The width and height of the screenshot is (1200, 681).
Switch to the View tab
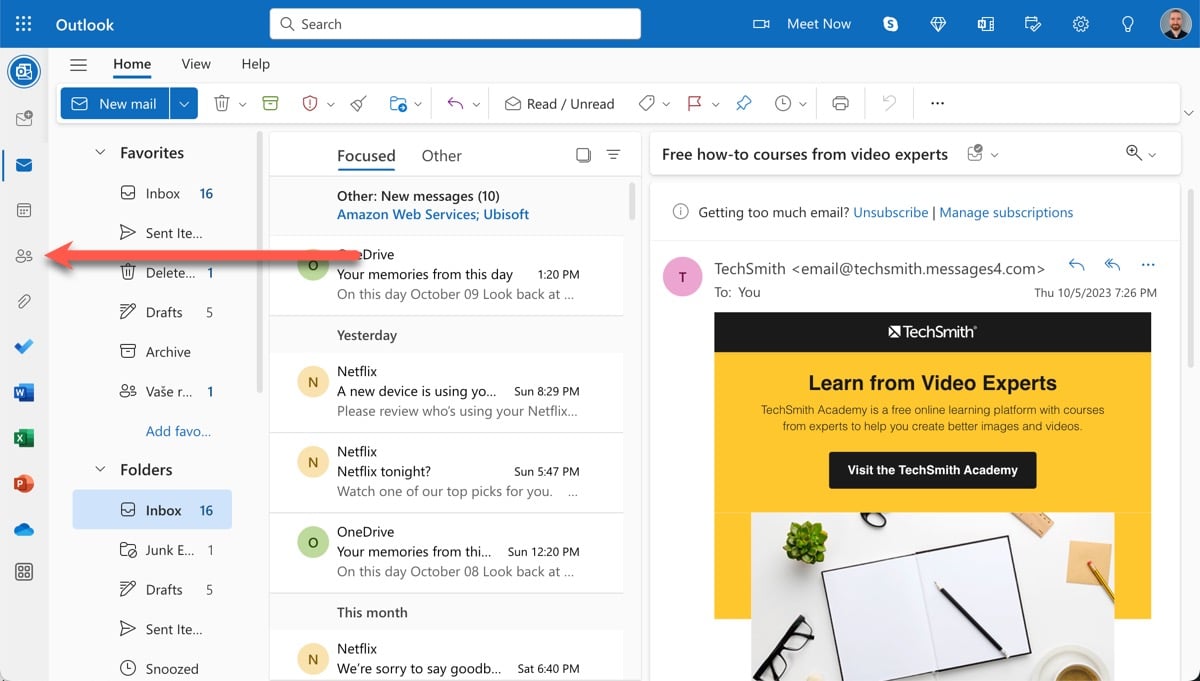196,64
